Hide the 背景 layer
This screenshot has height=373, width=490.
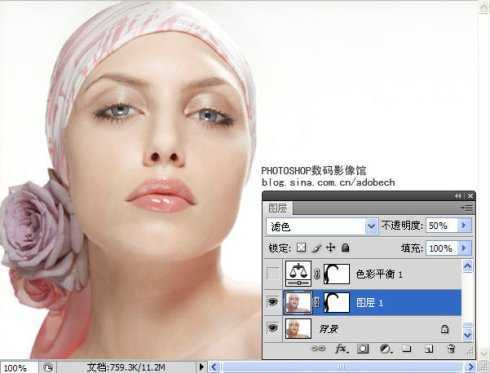(273, 328)
